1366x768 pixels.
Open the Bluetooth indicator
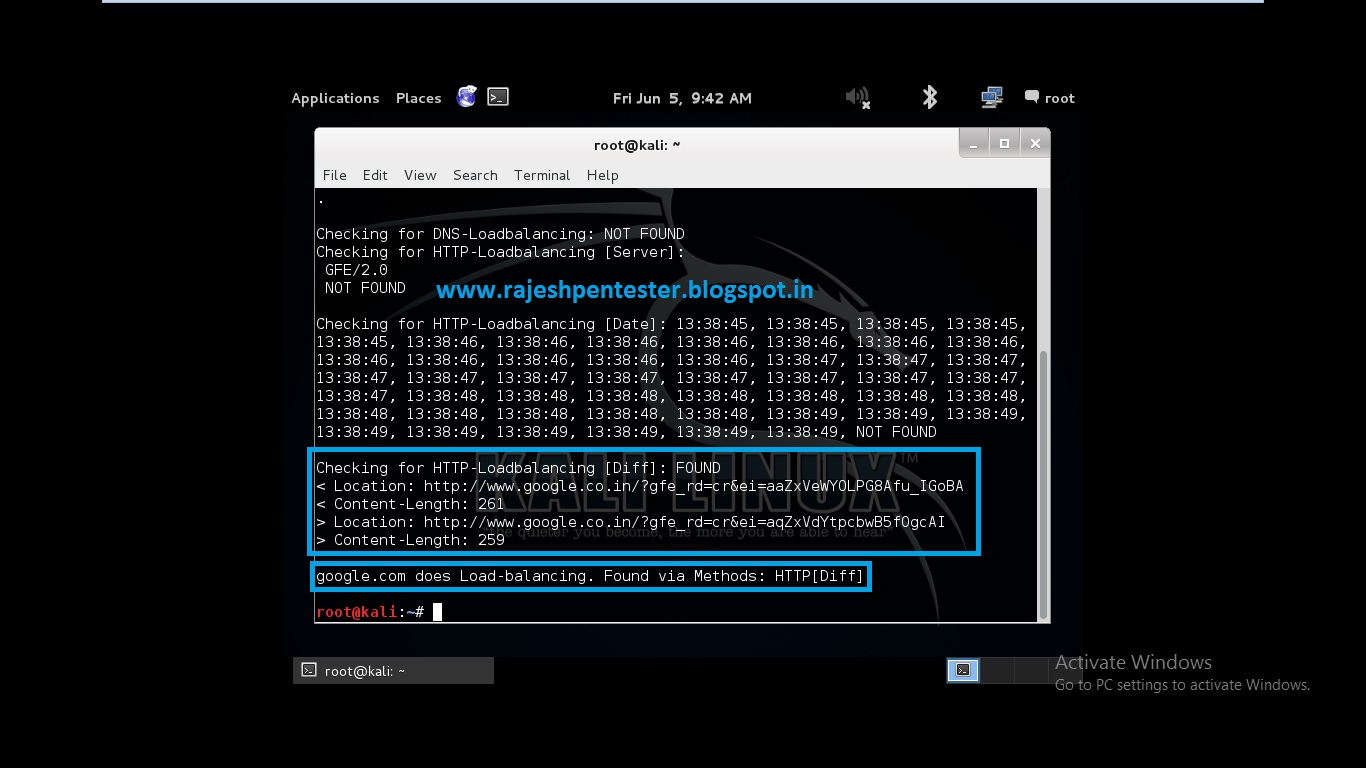(x=930, y=97)
